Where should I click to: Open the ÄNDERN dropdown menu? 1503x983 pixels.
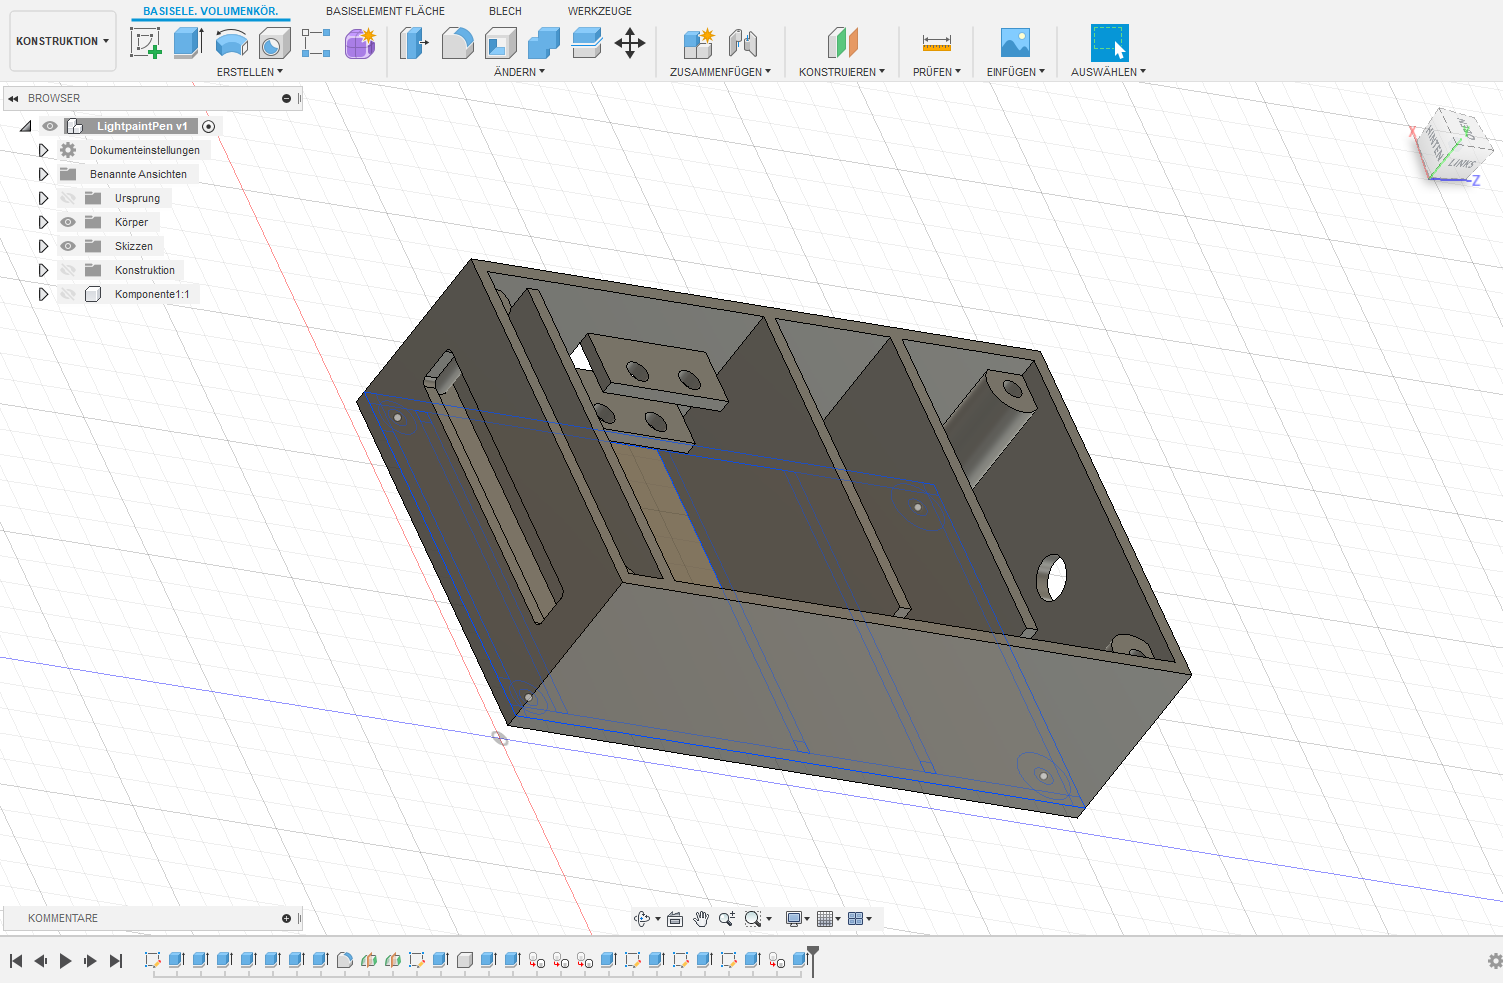pyautogui.click(x=520, y=72)
